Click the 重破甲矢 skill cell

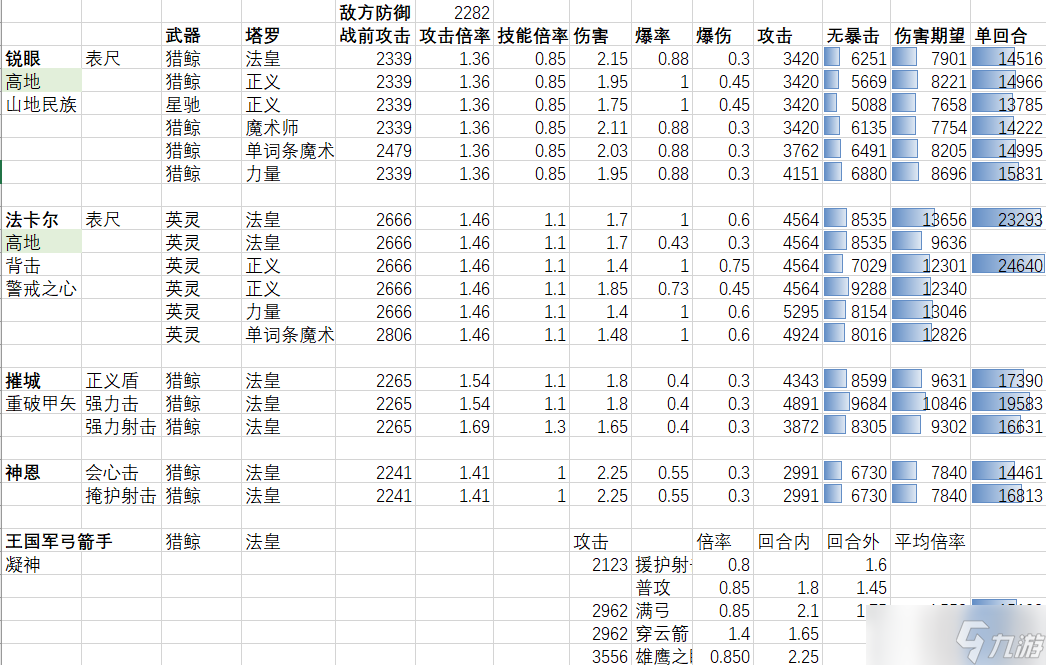click(x=40, y=404)
